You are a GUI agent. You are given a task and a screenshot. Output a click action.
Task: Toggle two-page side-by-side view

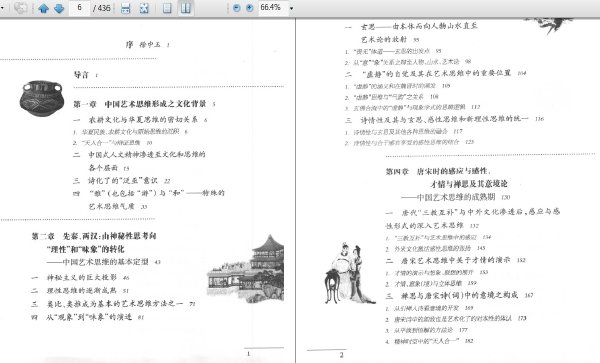186,8
